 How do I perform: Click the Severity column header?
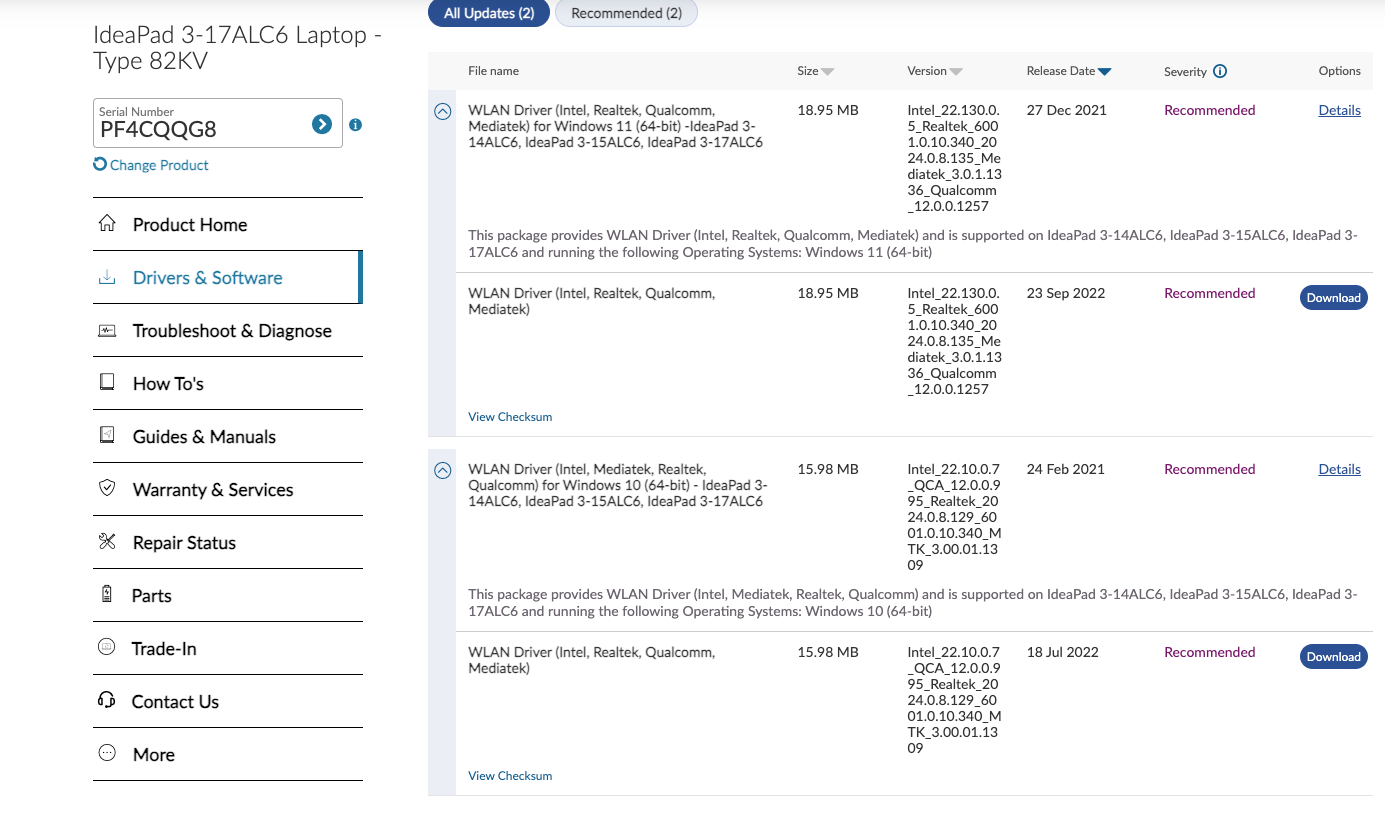click(1185, 72)
